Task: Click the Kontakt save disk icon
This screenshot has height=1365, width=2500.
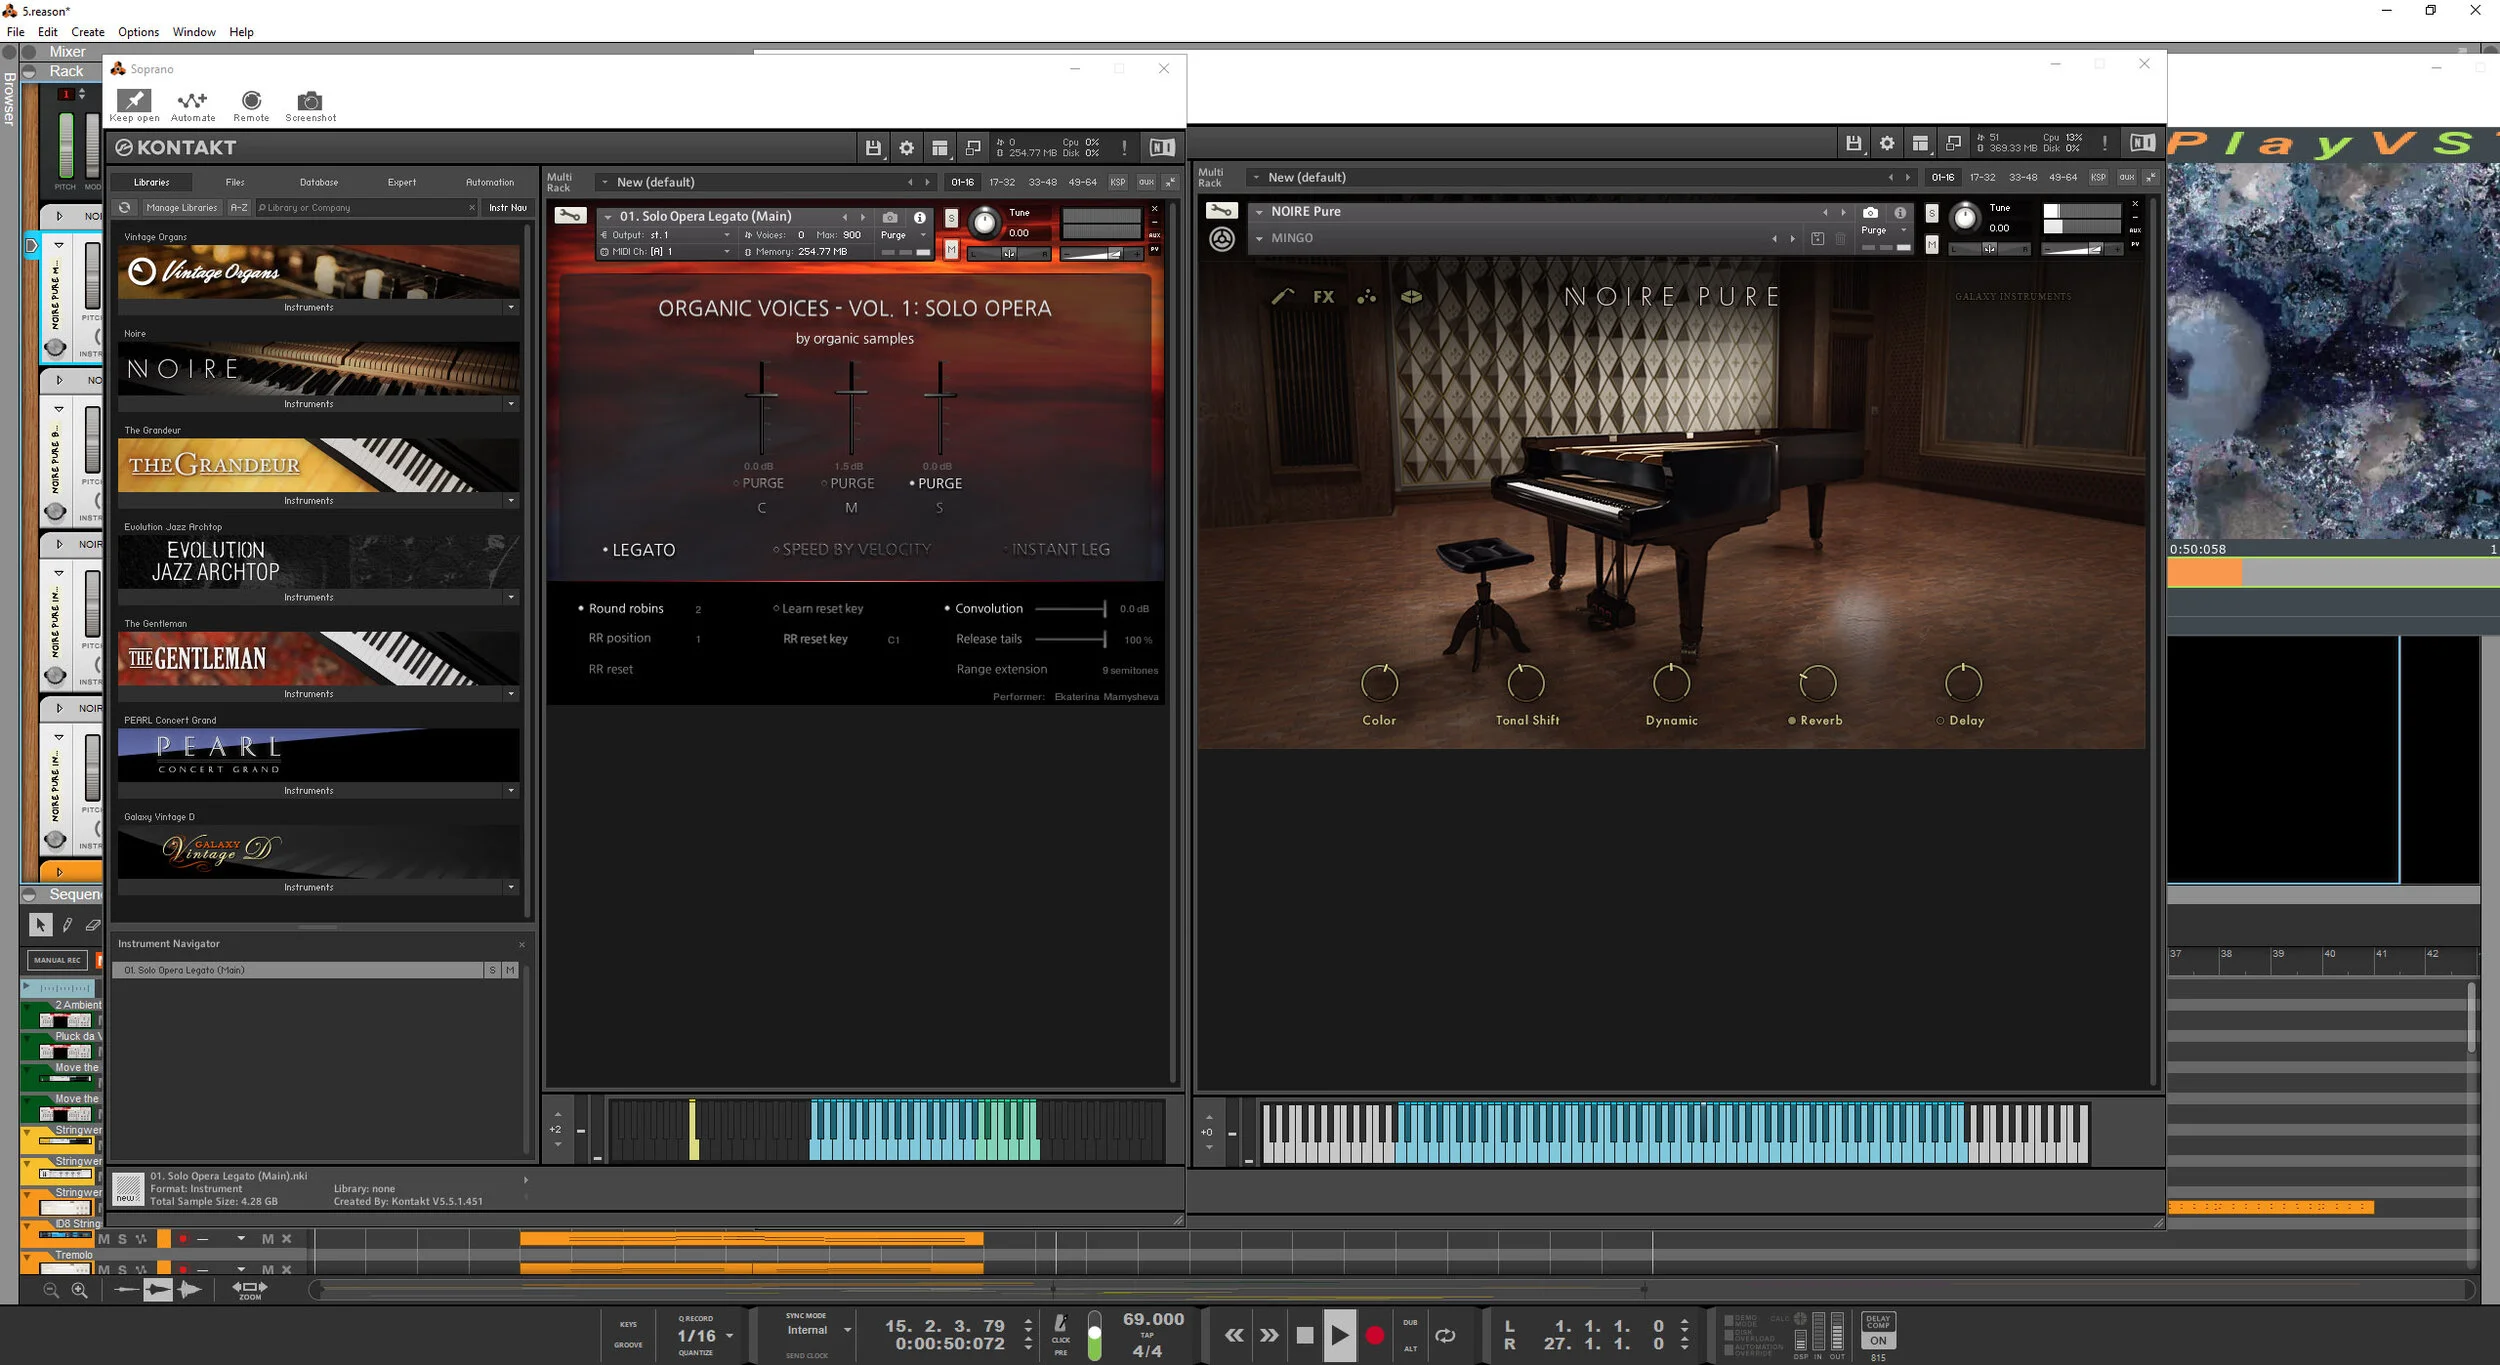Action: point(873,148)
